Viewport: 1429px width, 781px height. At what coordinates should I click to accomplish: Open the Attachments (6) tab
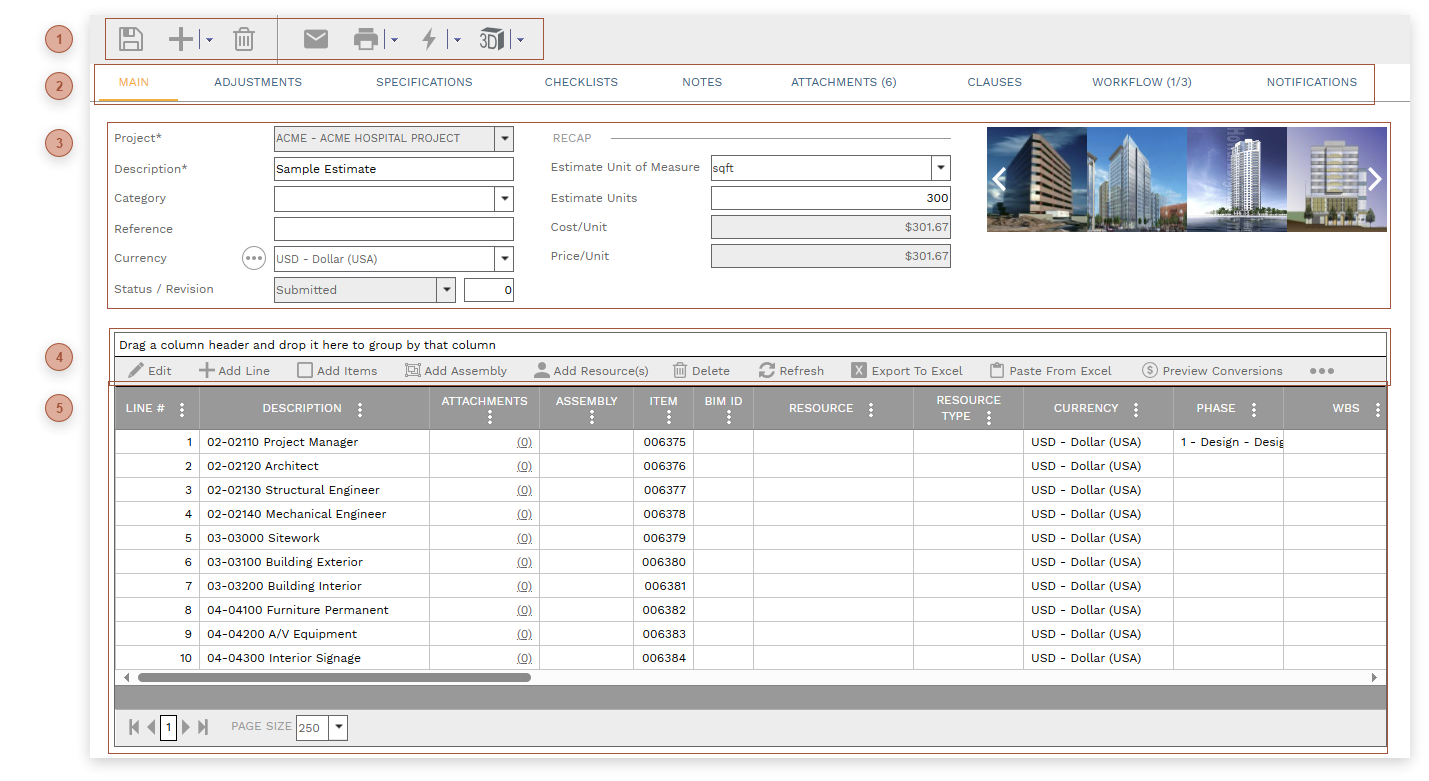[x=843, y=82]
